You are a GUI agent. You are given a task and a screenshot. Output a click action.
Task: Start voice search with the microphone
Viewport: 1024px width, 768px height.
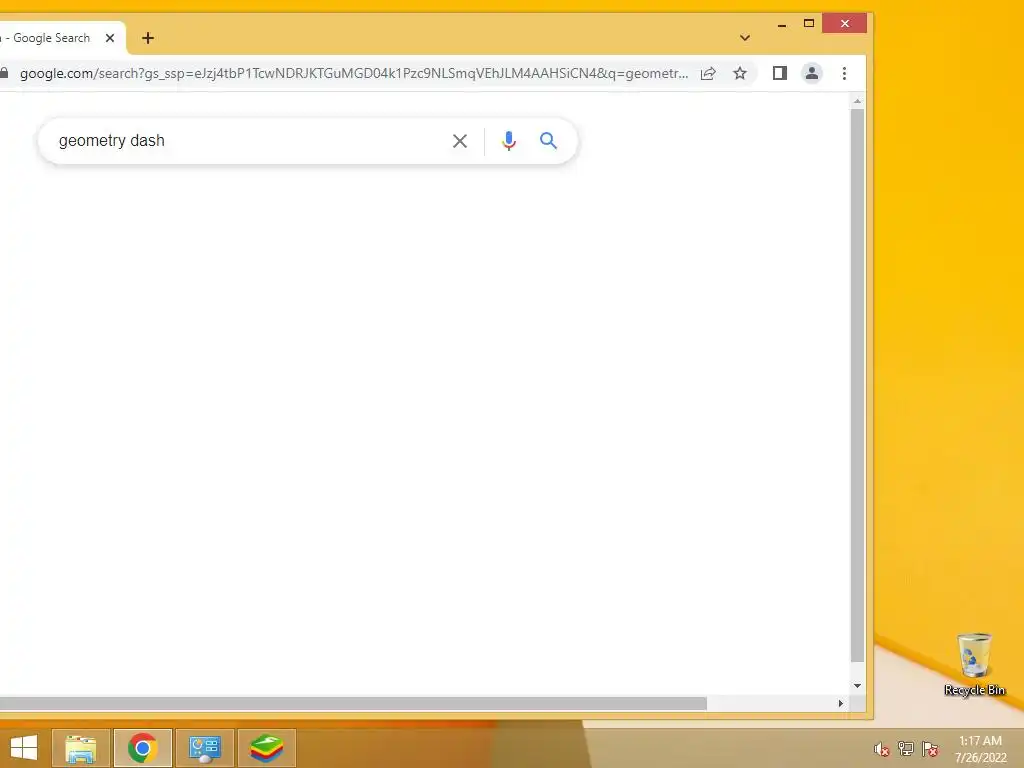[x=509, y=140]
